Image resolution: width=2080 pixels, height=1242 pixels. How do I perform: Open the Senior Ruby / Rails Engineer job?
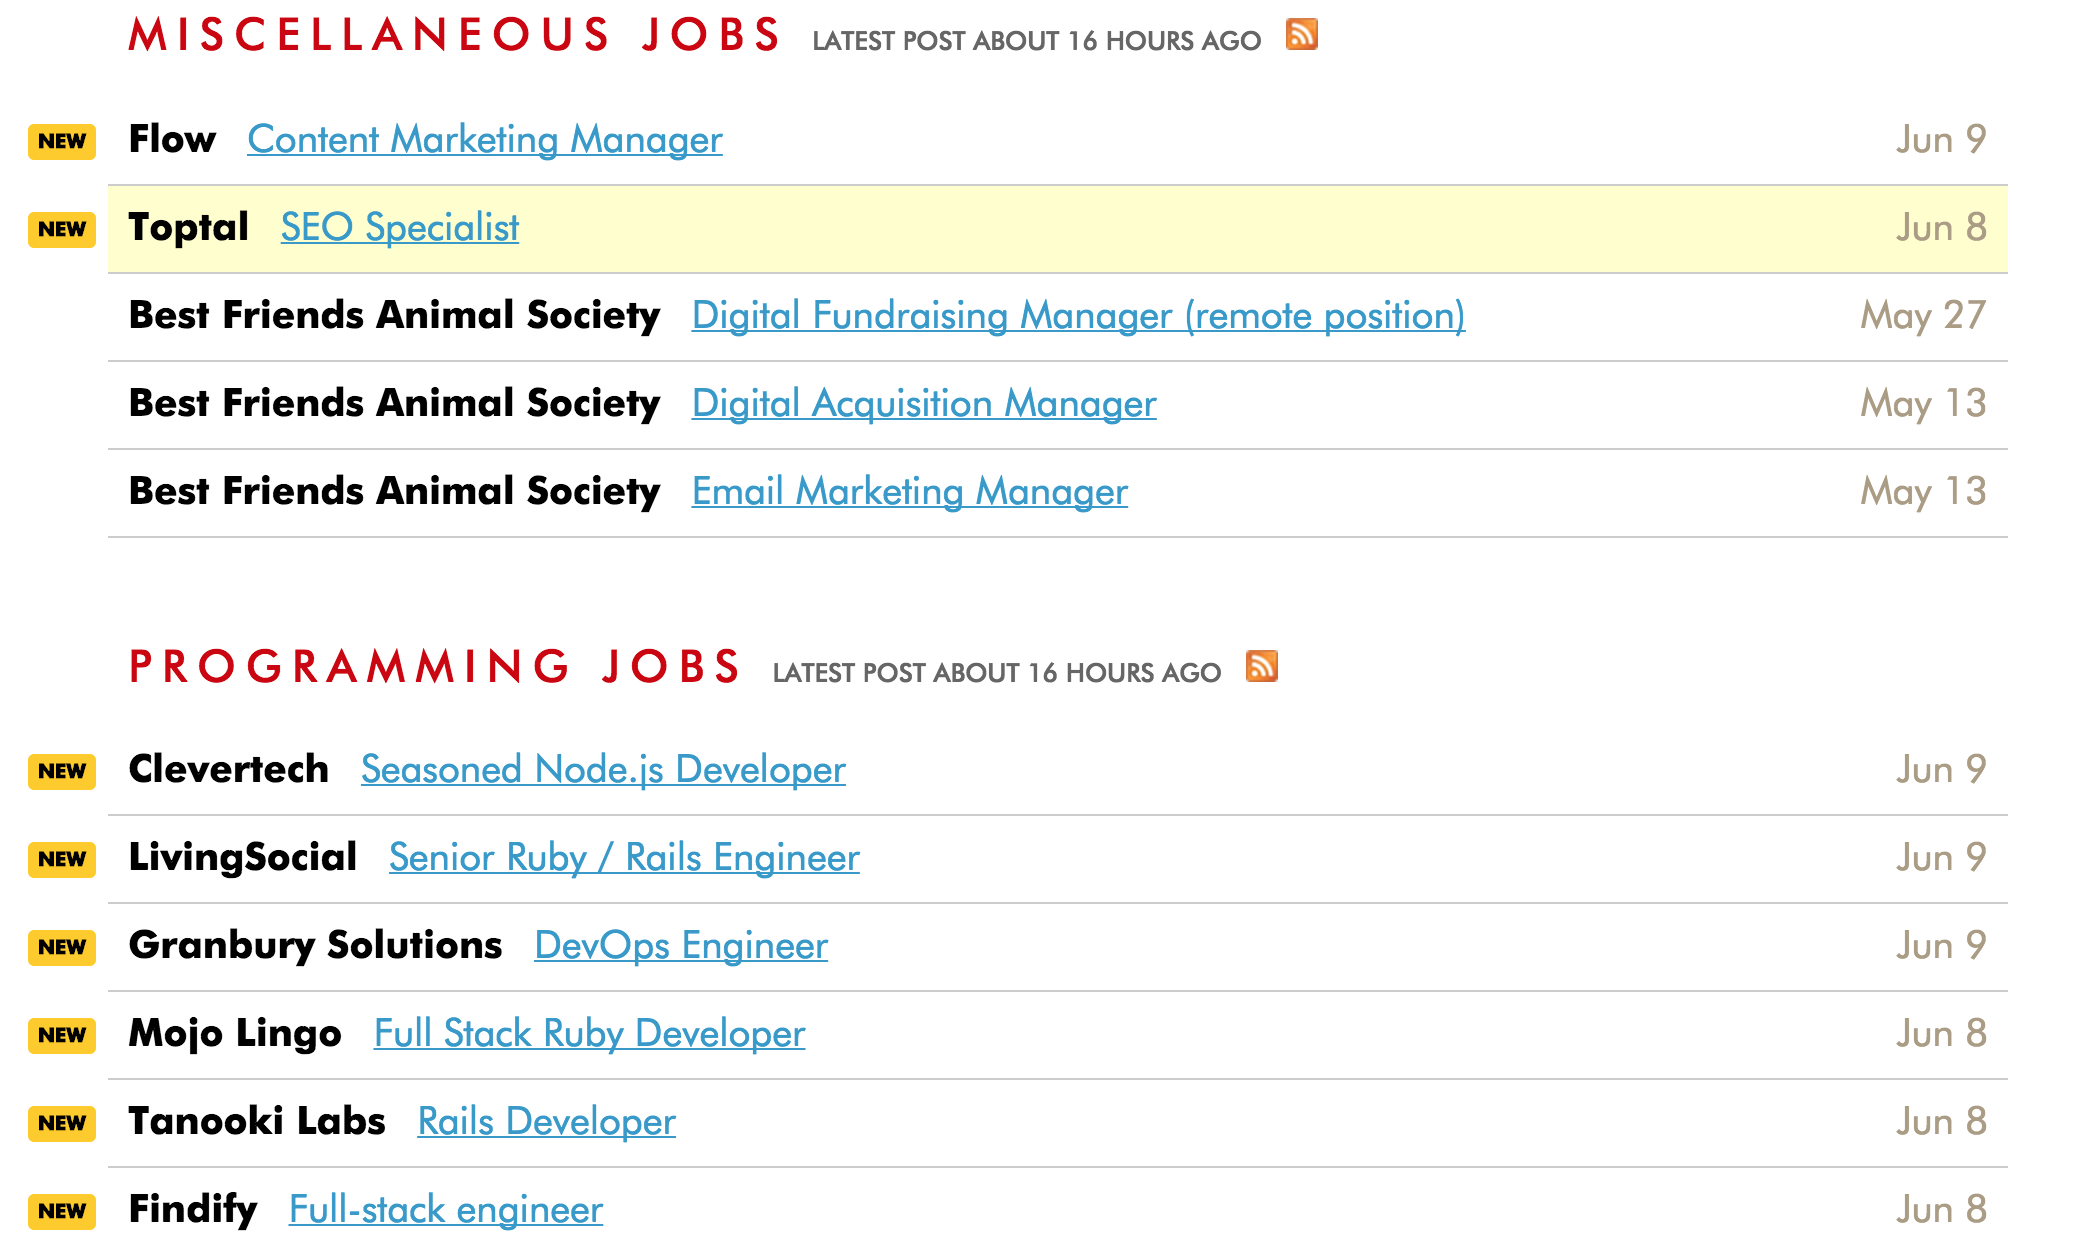coord(624,858)
